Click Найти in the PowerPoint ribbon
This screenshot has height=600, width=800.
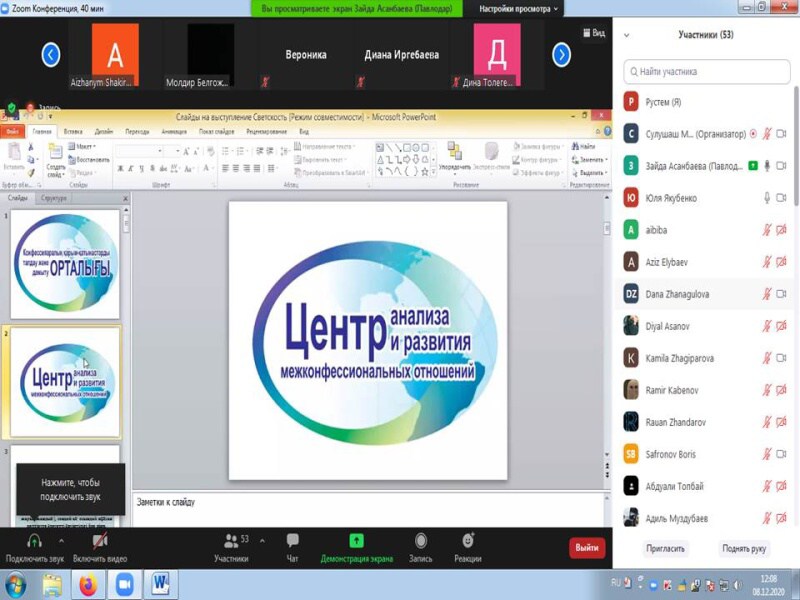(583, 146)
